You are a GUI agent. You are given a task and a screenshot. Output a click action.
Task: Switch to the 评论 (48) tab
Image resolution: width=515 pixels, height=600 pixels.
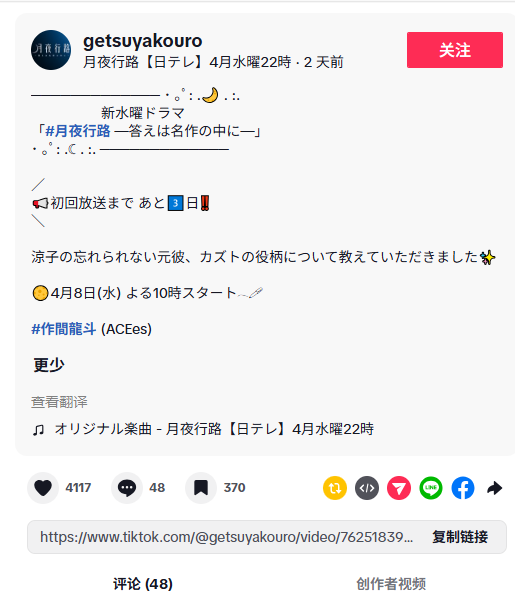[x=143, y=584]
